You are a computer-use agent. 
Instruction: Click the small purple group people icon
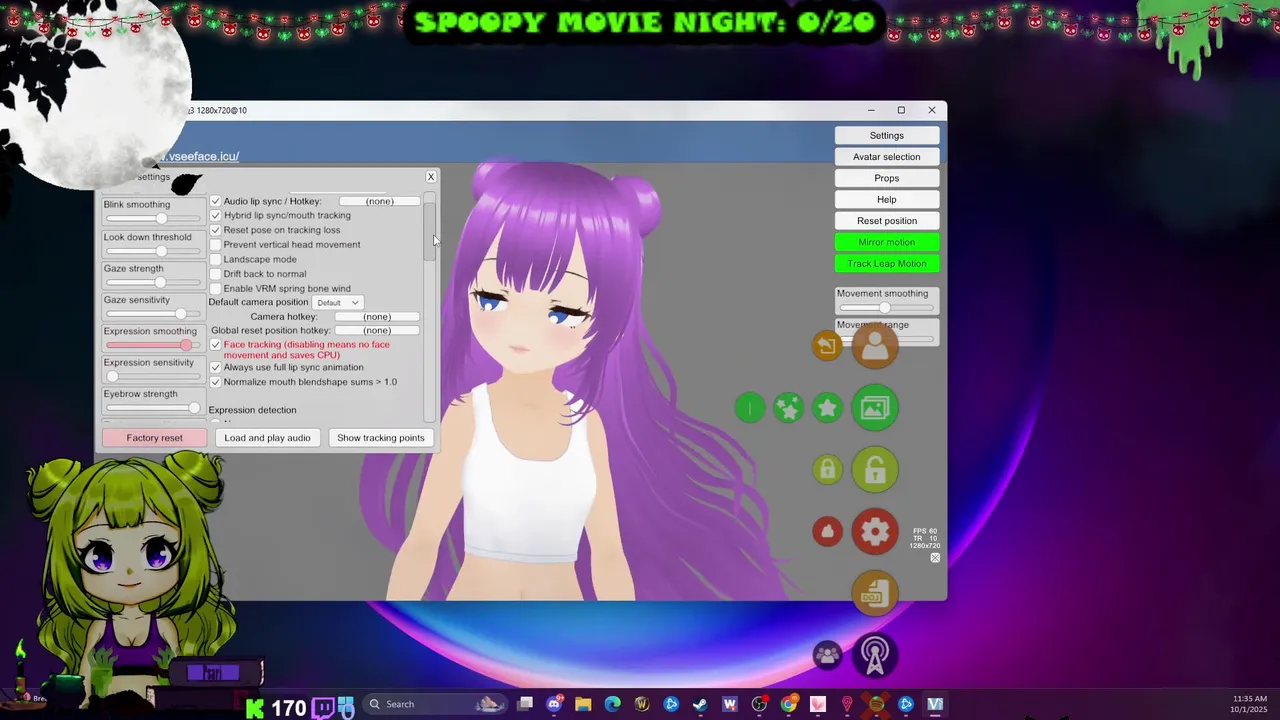827,656
